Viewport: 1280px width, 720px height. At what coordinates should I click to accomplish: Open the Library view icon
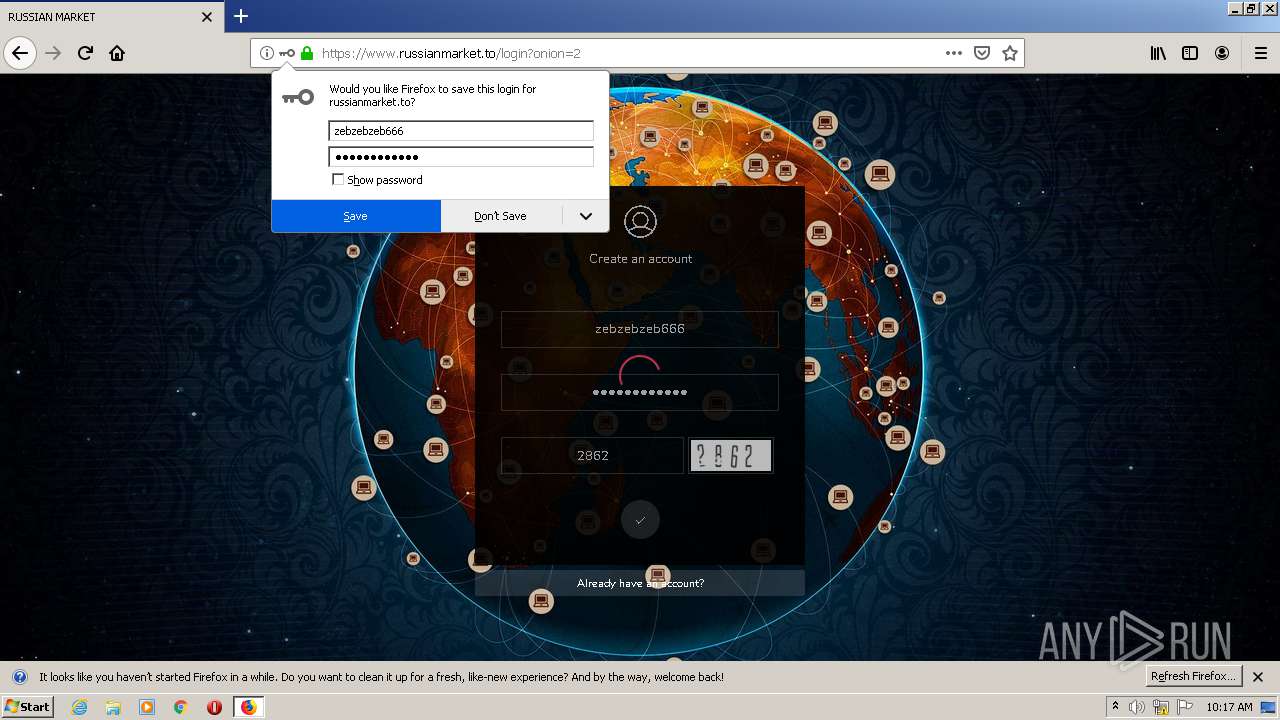click(1158, 53)
